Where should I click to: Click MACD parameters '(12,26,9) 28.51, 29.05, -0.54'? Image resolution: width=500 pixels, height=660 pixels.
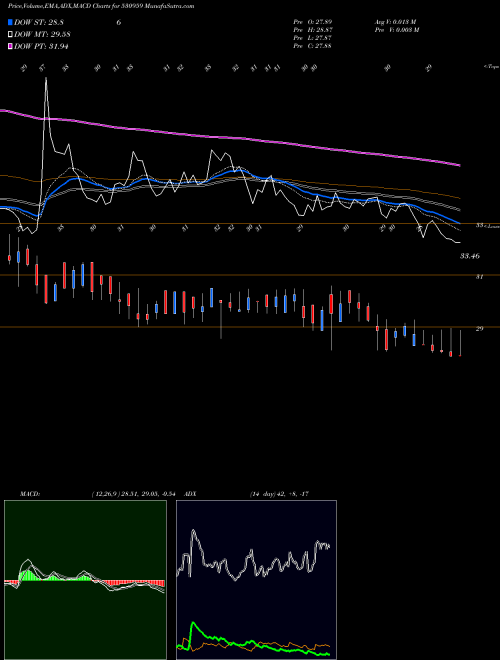coord(133,494)
